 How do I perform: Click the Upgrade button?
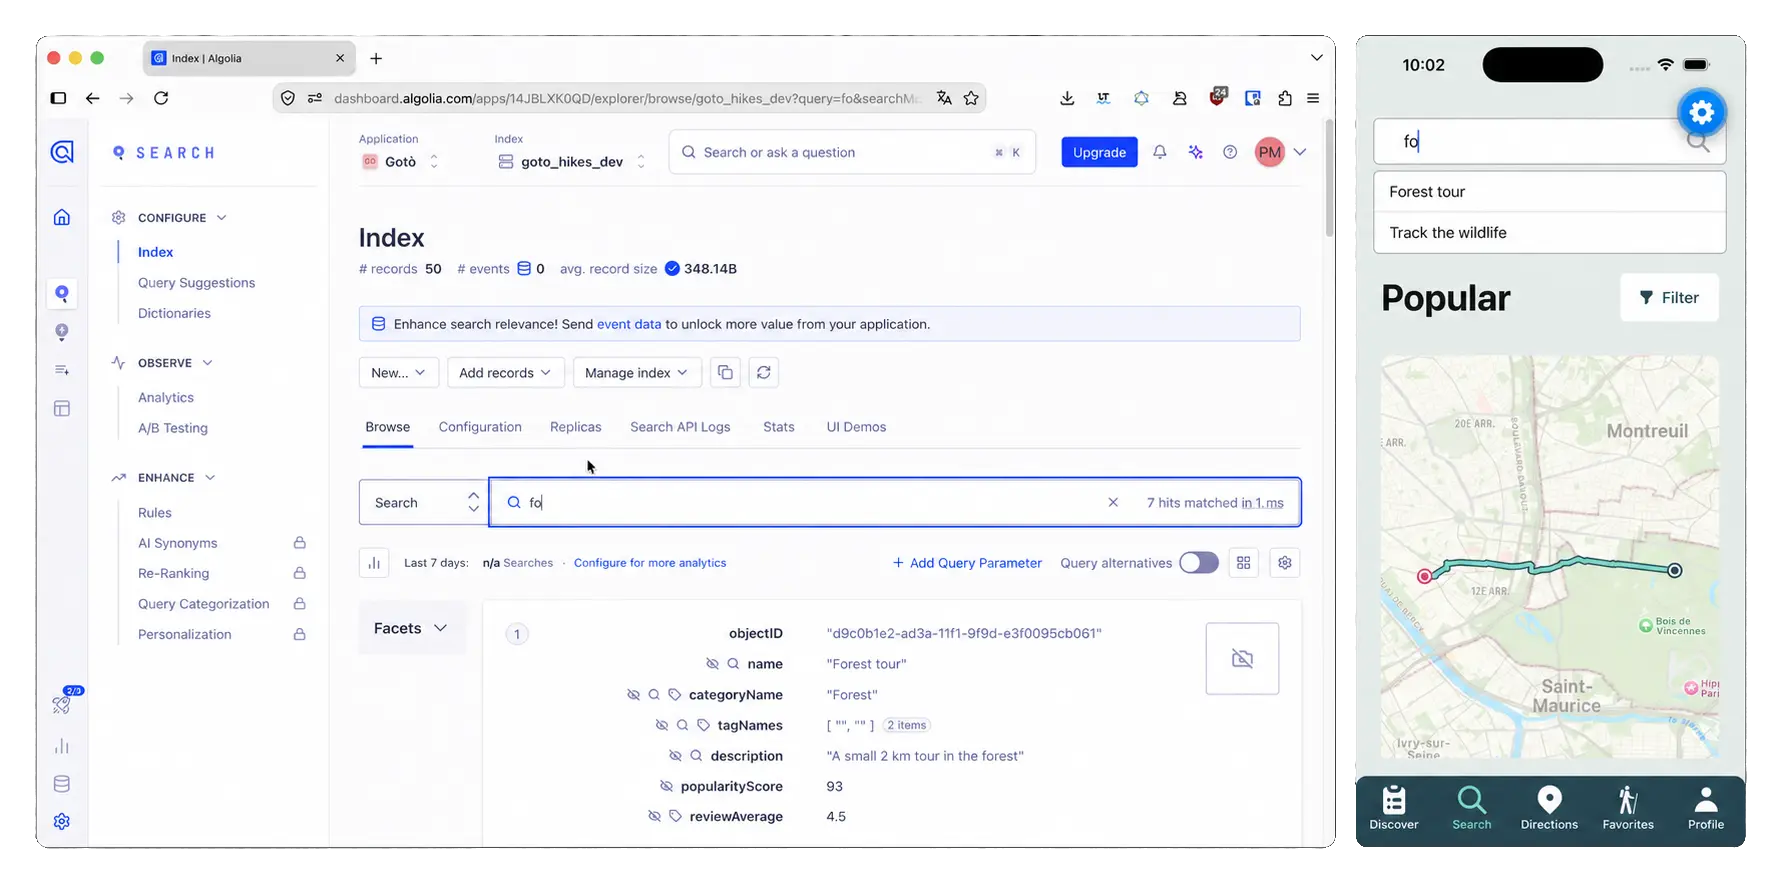(x=1099, y=152)
